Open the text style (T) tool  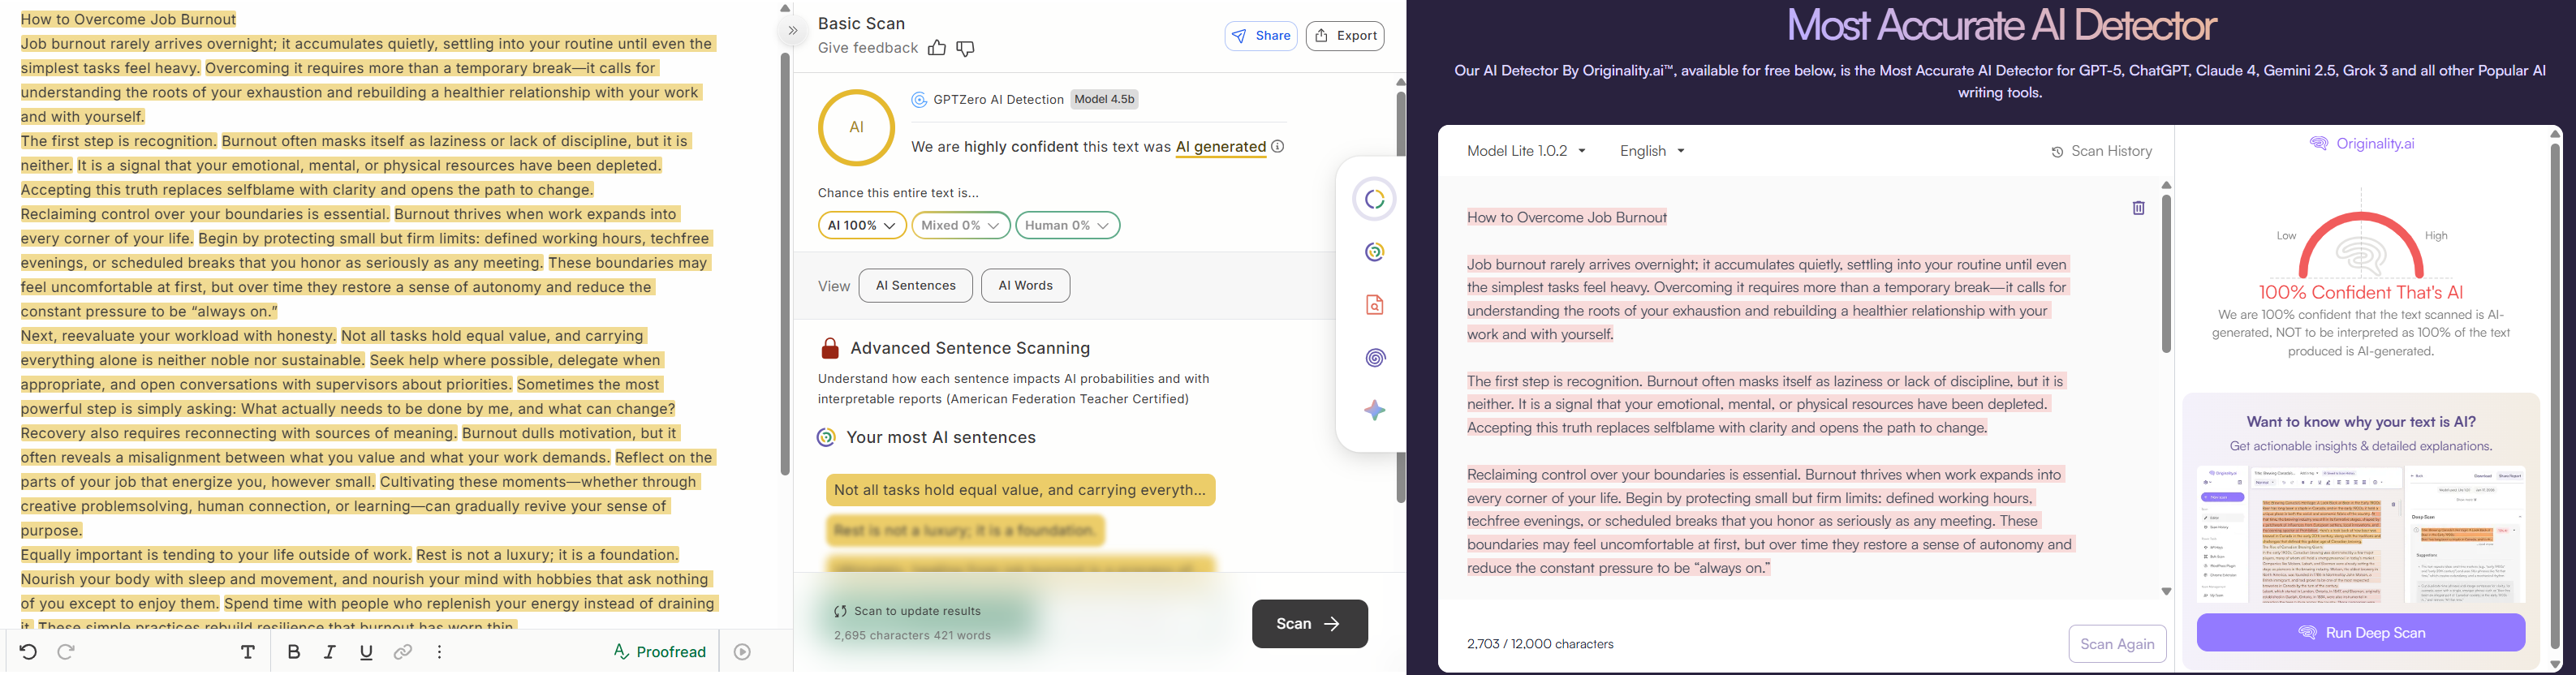click(248, 652)
